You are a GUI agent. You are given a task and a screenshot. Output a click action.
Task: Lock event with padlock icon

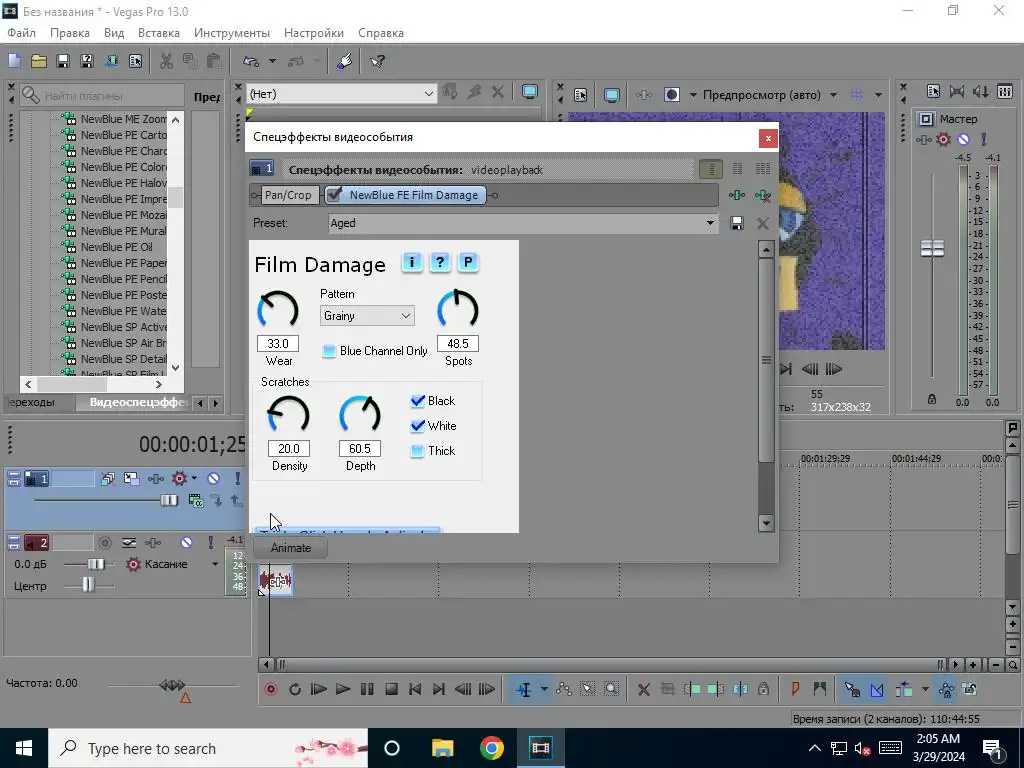click(763, 689)
